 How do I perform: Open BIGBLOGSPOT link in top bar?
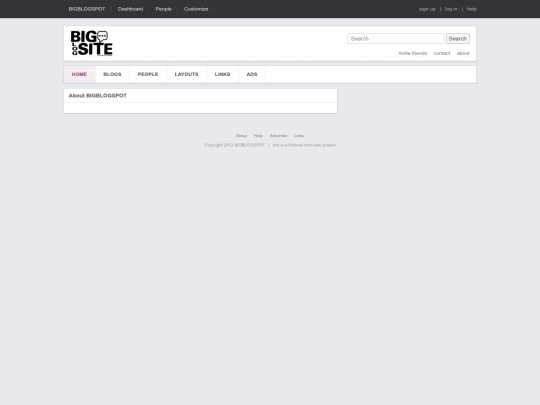click(x=87, y=9)
